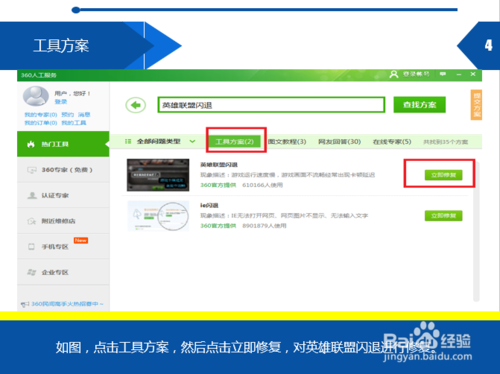Screen dimensions: 500x374
Task: Click the feedback message icon in the title bar
Action: [443, 74]
